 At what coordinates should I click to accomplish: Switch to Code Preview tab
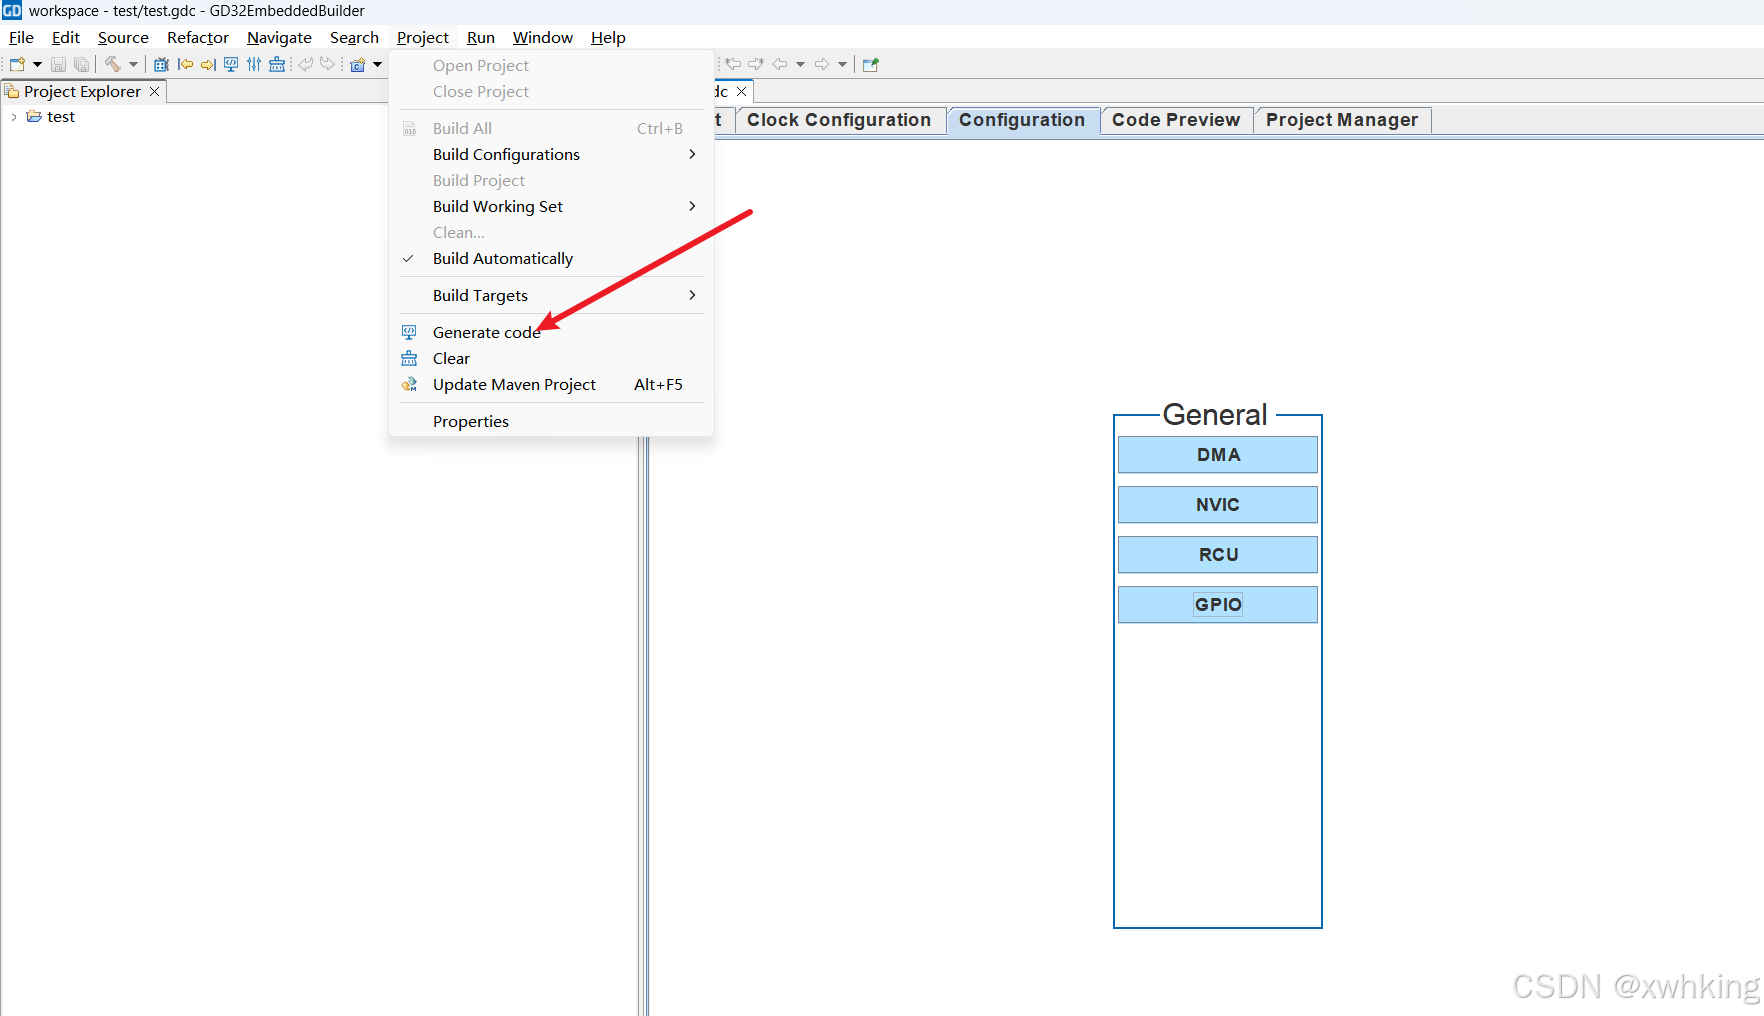click(1176, 120)
